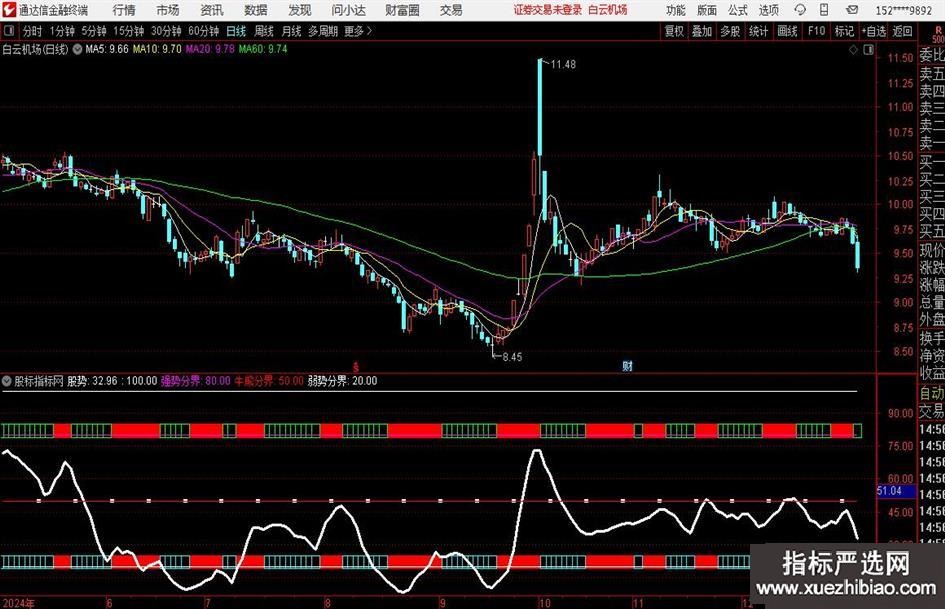Screen dimensions: 945x609
Task: Click 证券交易未登录 login link
Action: click(547, 10)
